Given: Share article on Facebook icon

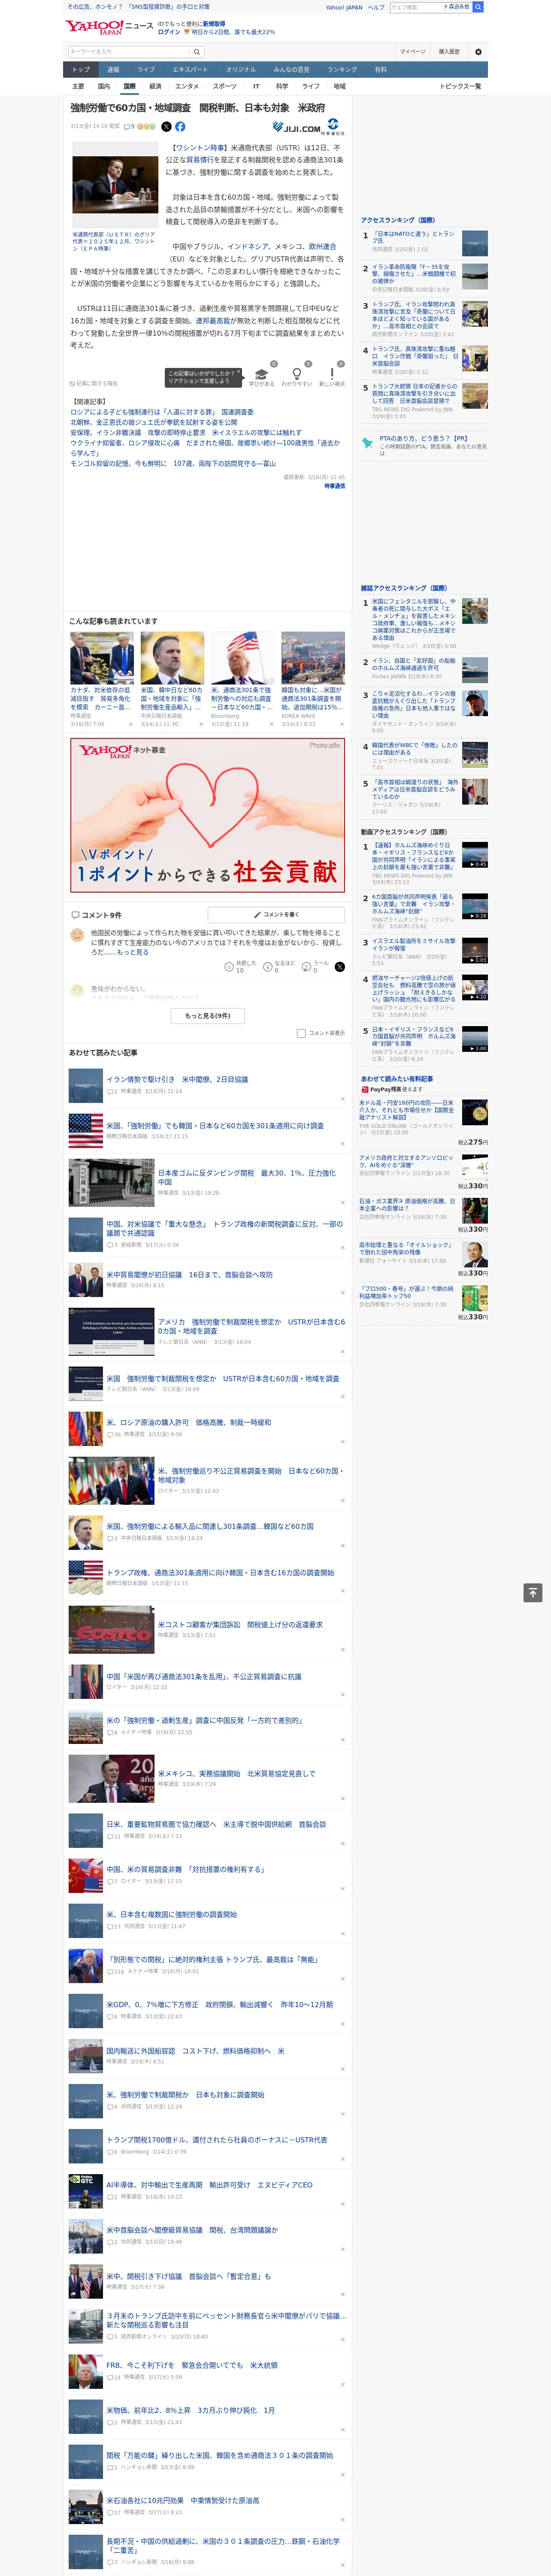Looking at the screenshot, I should tap(180, 127).
